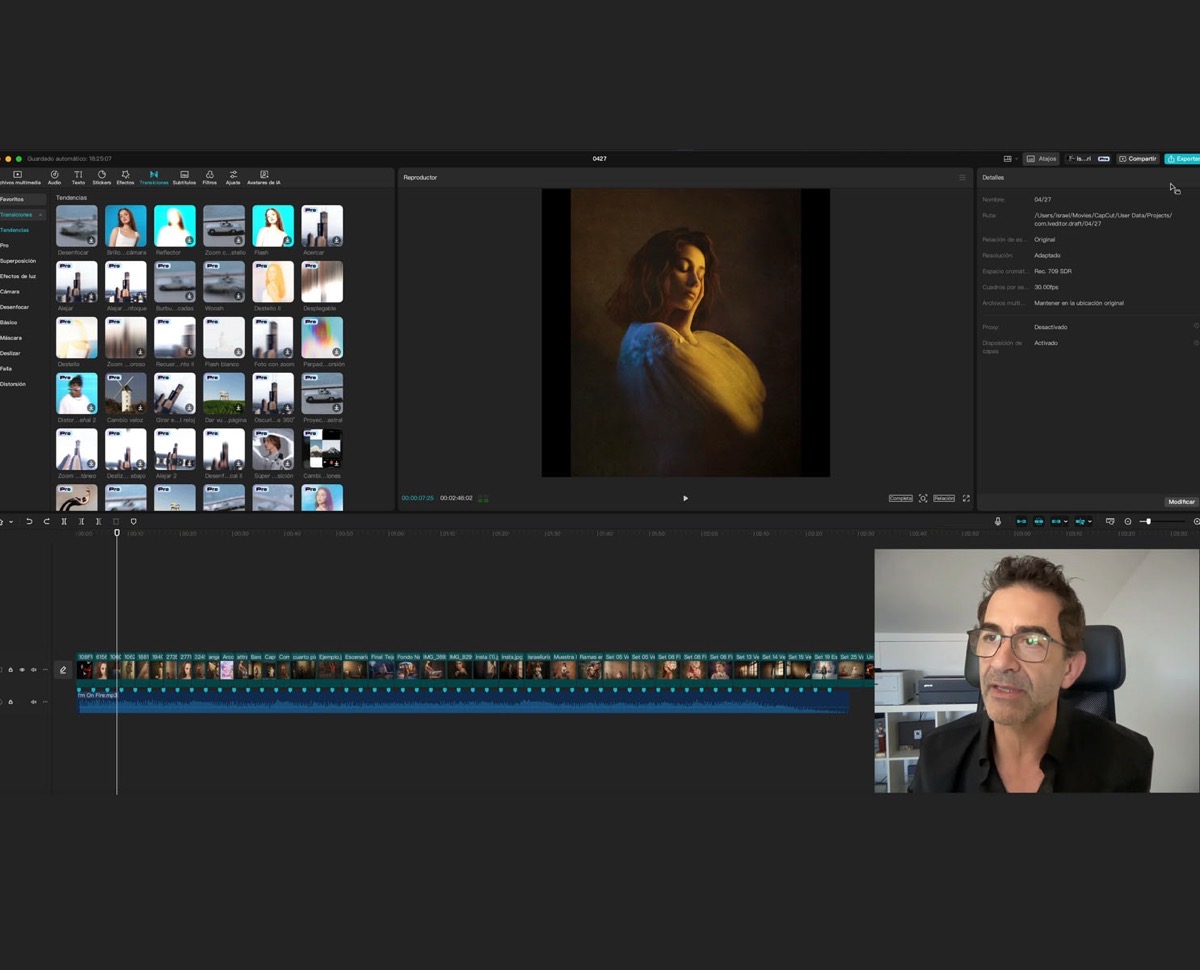Image resolution: width=1200 pixels, height=970 pixels.
Task: Click the Modificar button in Detalles
Action: (x=1181, y=501)
